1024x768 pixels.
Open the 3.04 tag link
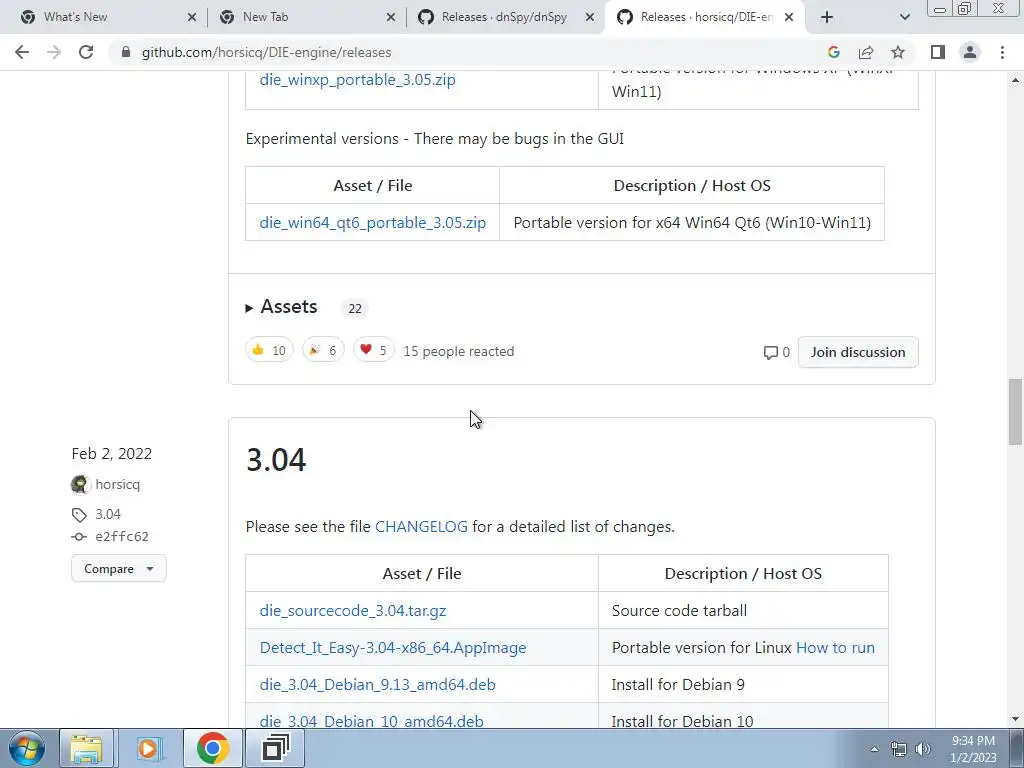pos(108,514)
